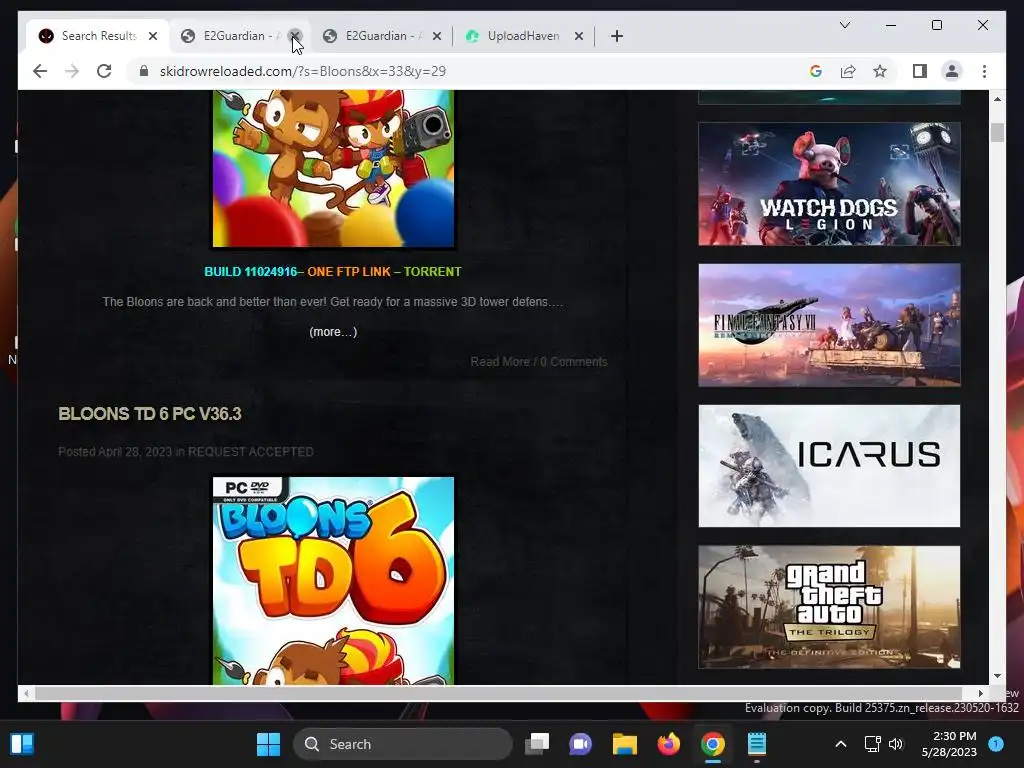
Task: Close the second E2Guardian tab
Action: tap(437, 36)
